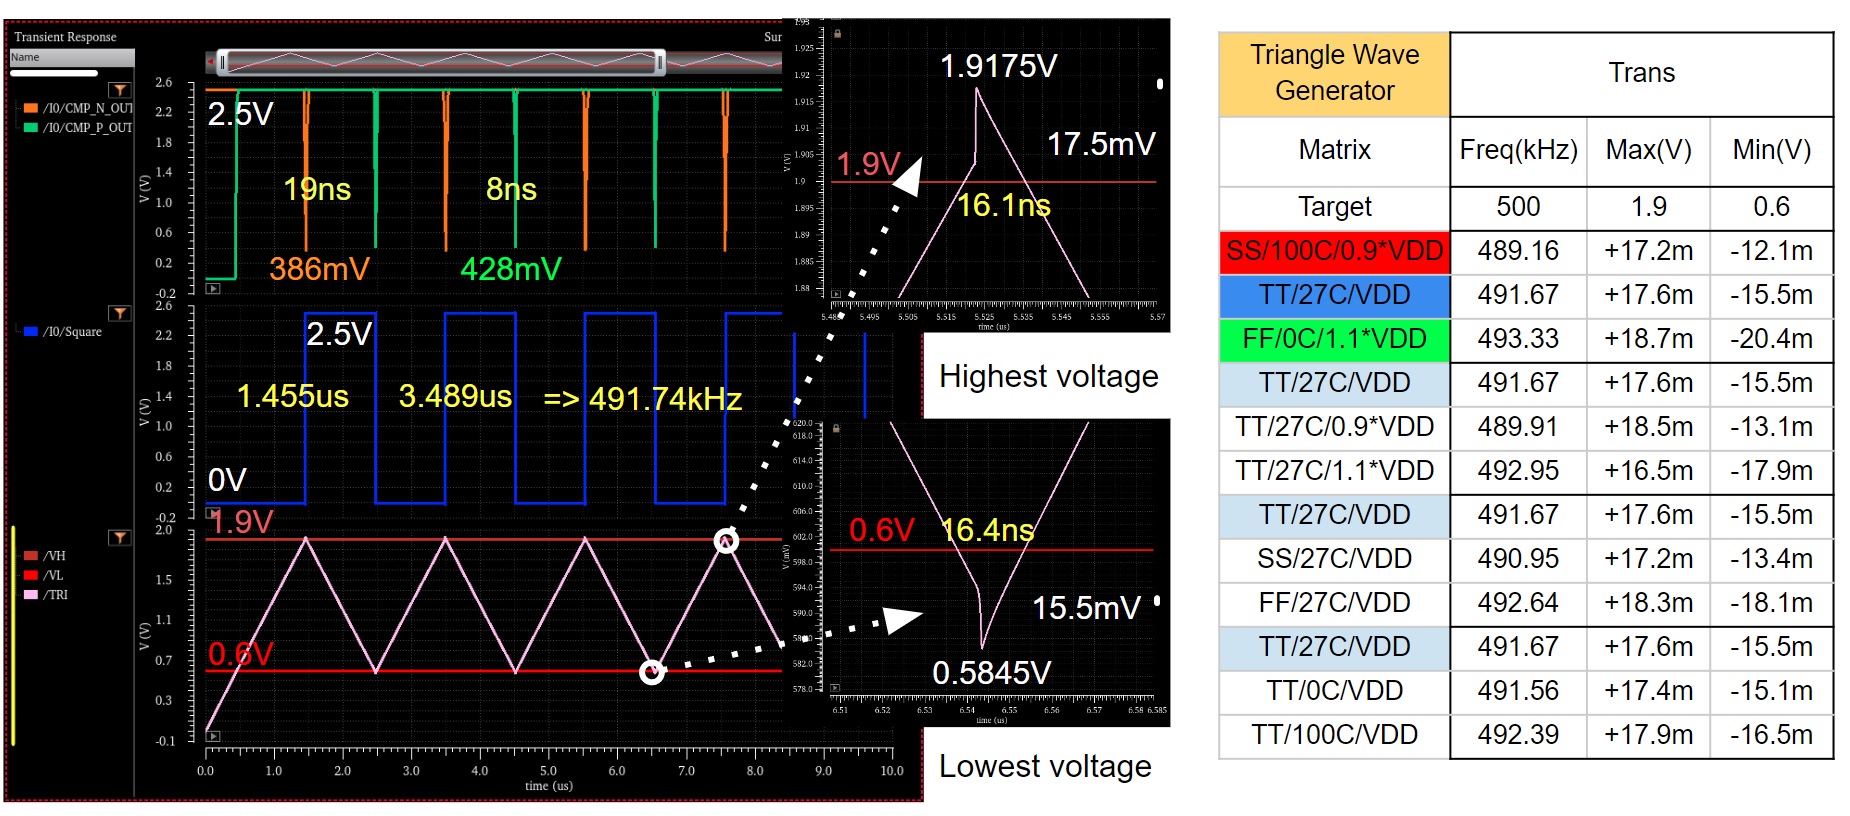This screenshot has height=816, width=1850.
Task: Toggle the /I0/CMP_N_OUT orange trace swatch
Action: point(31,108)
